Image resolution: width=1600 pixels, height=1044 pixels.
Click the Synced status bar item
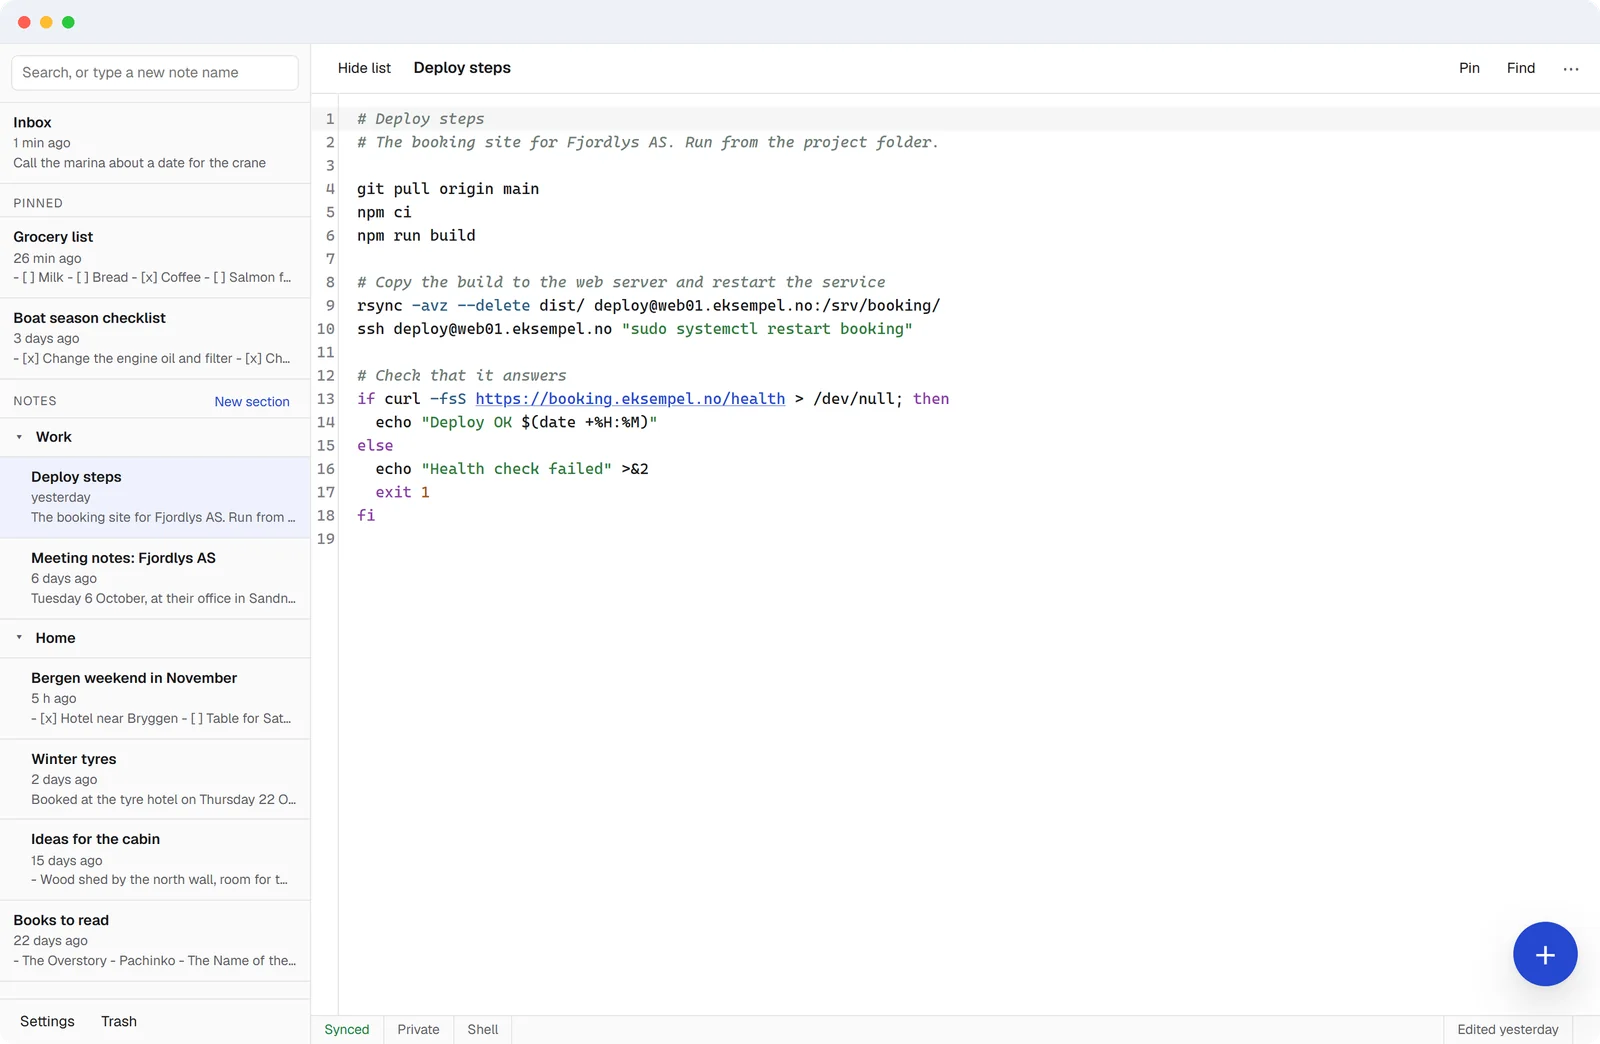[x=347, y=1030]
